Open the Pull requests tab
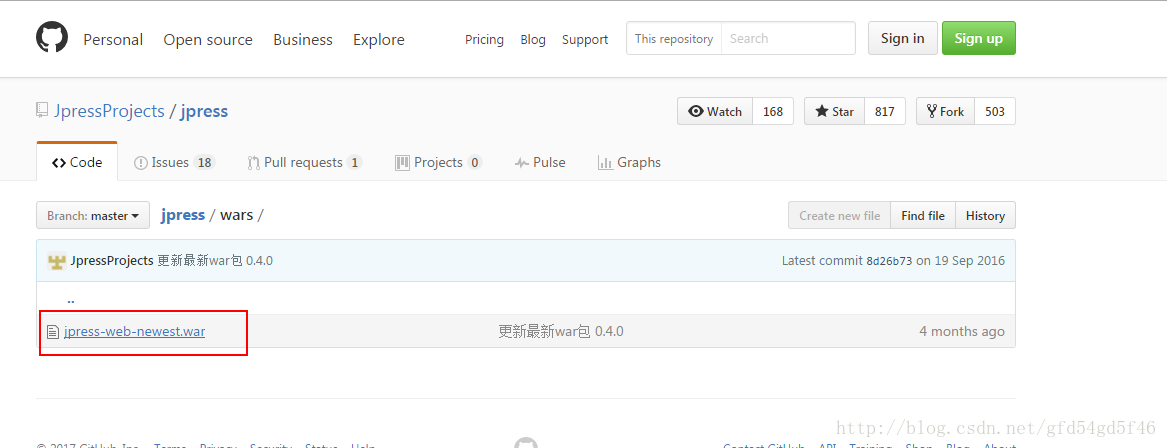The height and width of the screenshot is (448, 1167). [304, 162]
